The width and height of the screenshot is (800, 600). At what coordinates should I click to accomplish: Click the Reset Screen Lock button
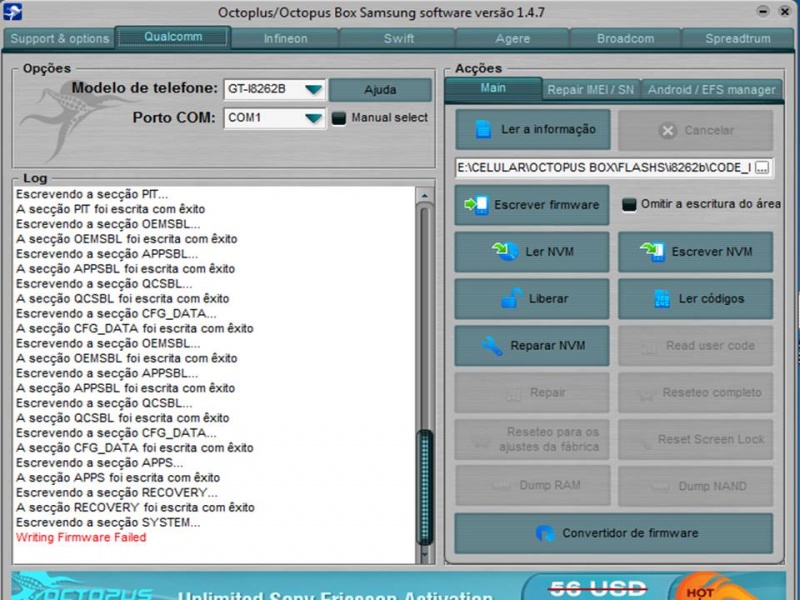(x=695, y=440)
